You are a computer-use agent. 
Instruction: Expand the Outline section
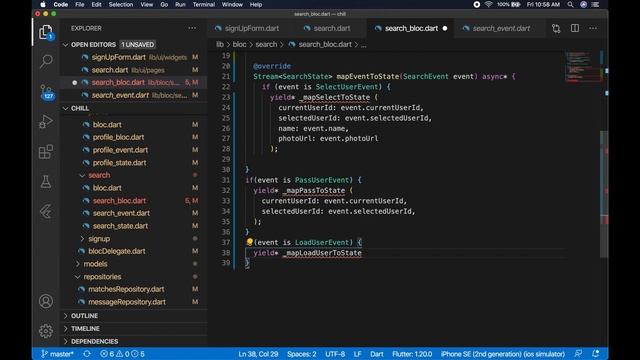[66, 316]
